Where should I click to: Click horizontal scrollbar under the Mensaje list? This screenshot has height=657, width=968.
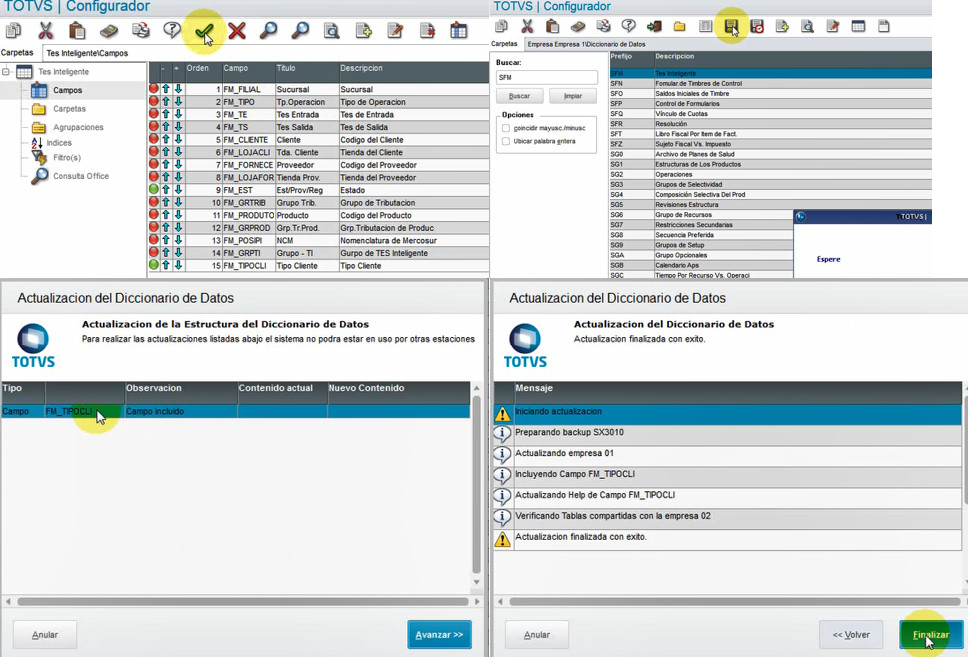pyautogui.click(x=735, y=601)
